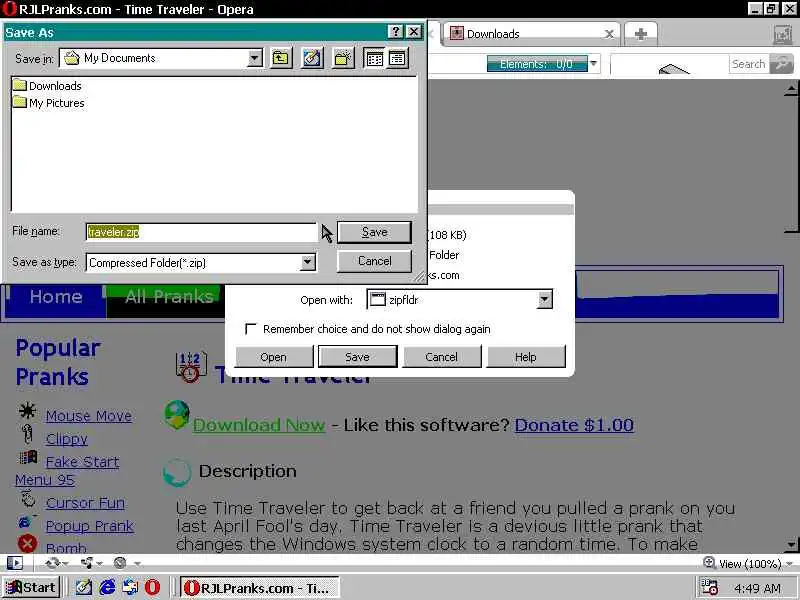Viewport: 800px width, 600px height.
Task: Switch to Details view in Save As
Action: point(397,58)
